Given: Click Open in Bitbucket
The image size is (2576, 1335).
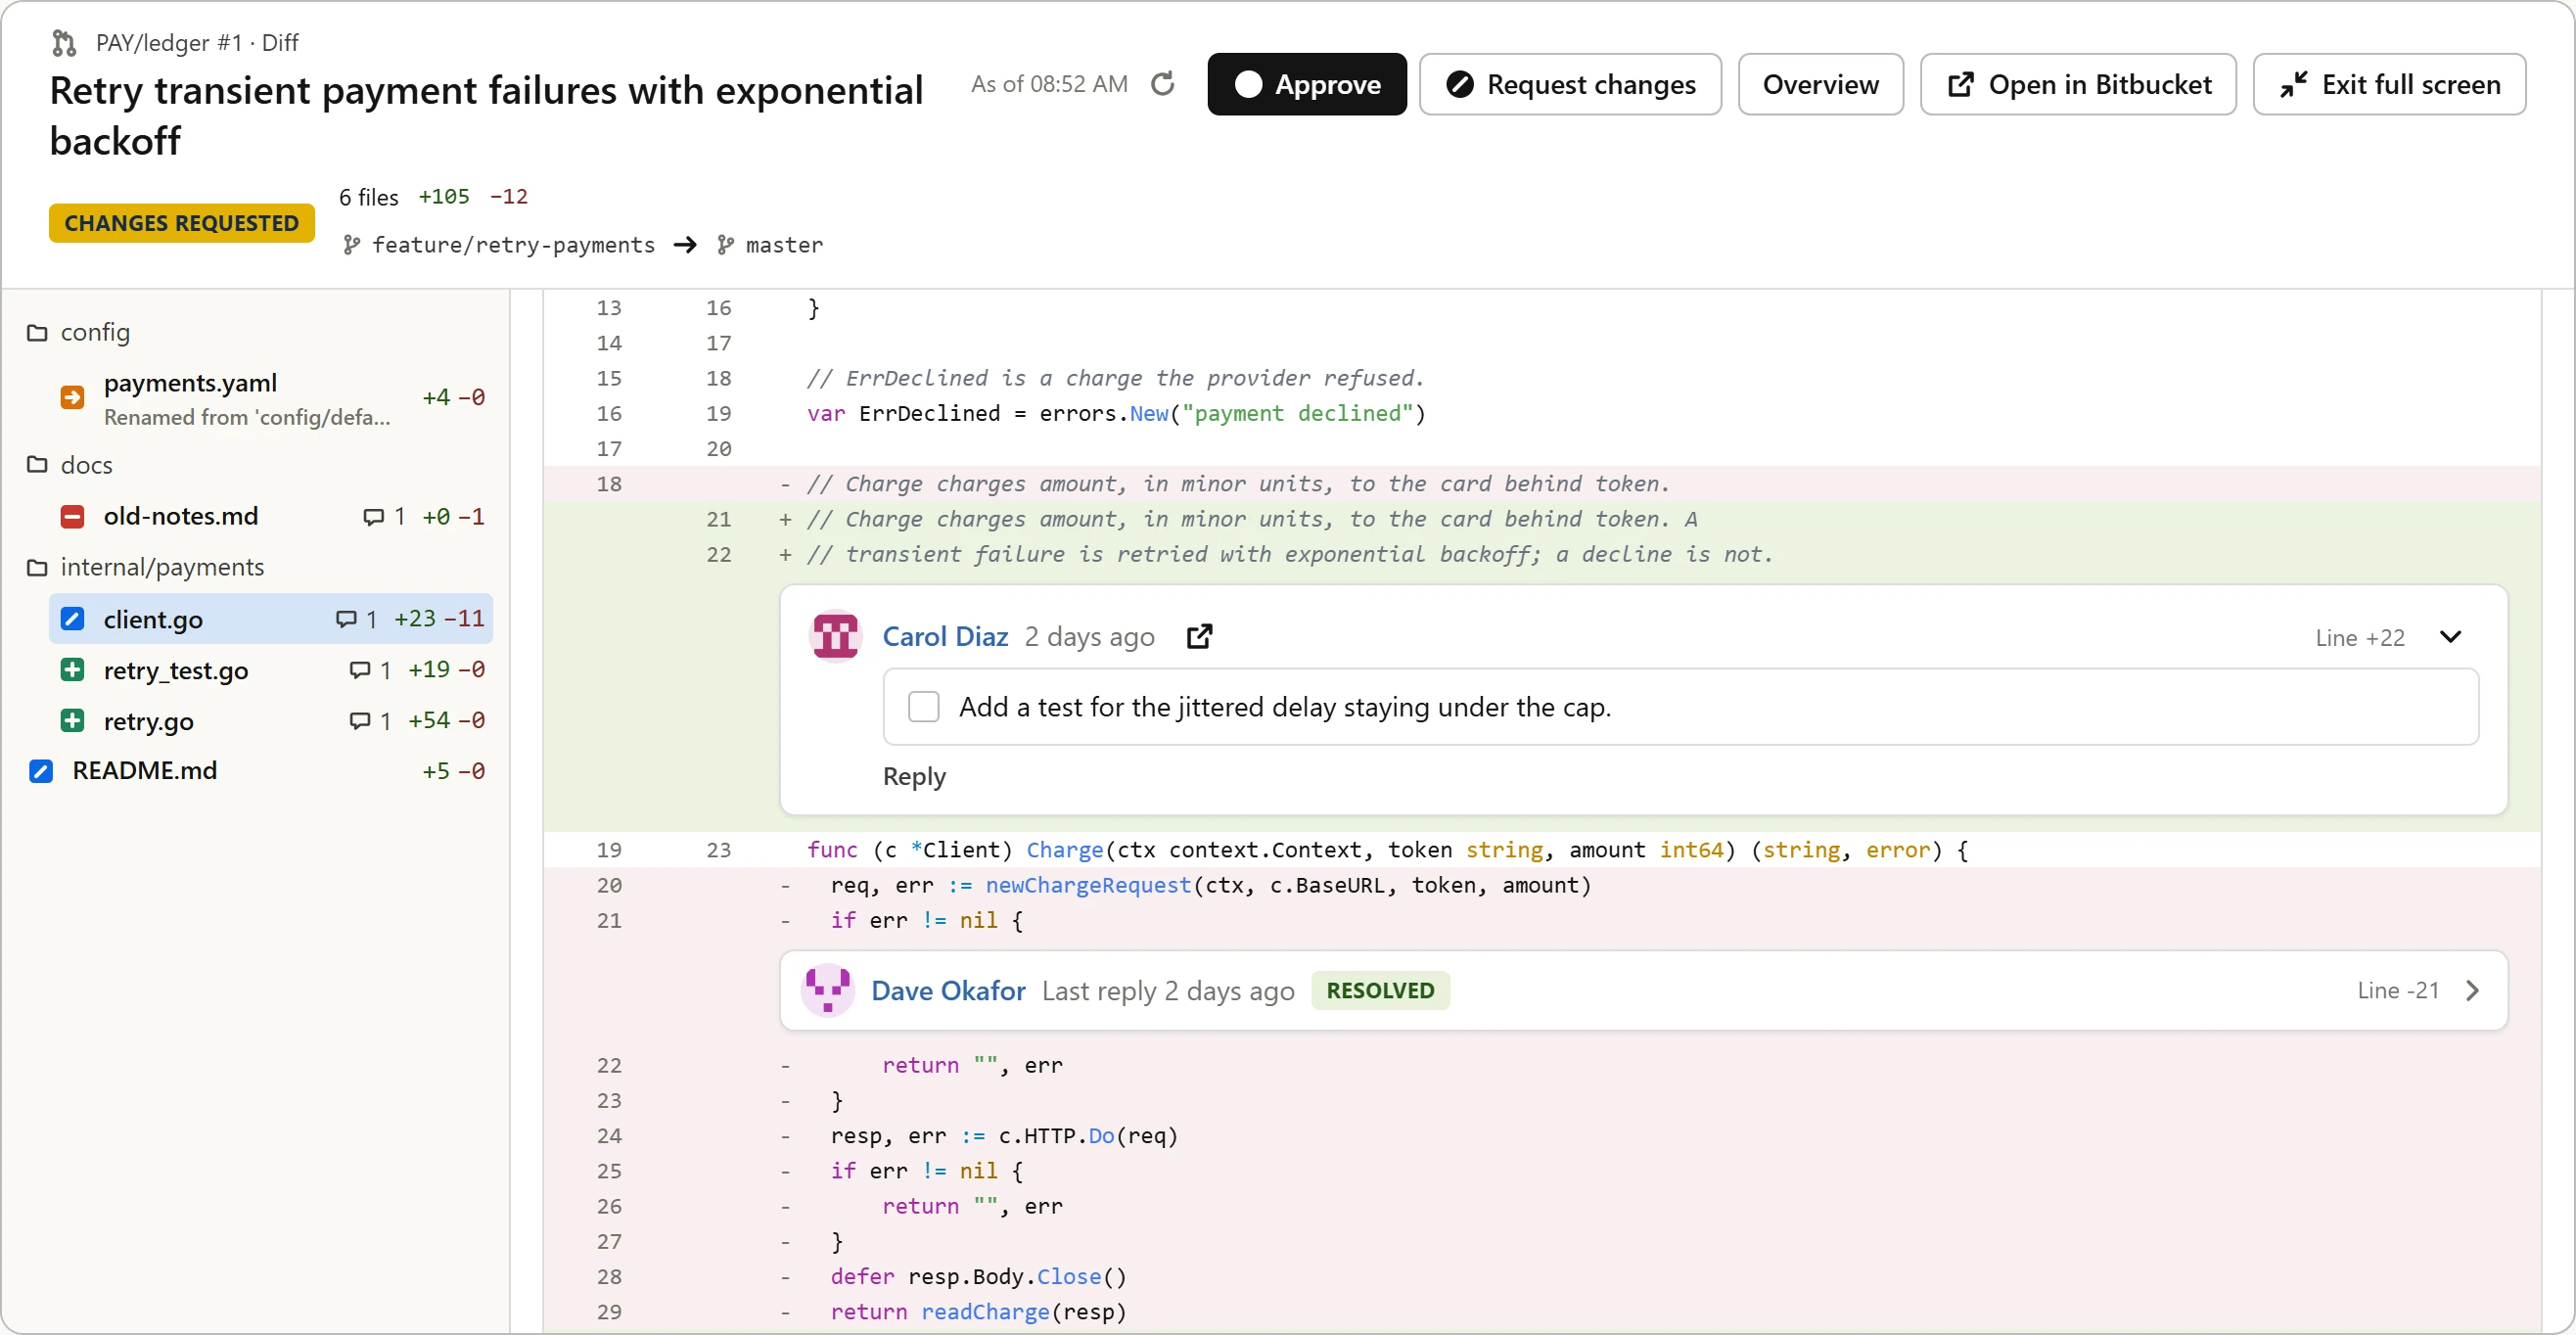Looking at the screenshot, I should [2078, 84].
